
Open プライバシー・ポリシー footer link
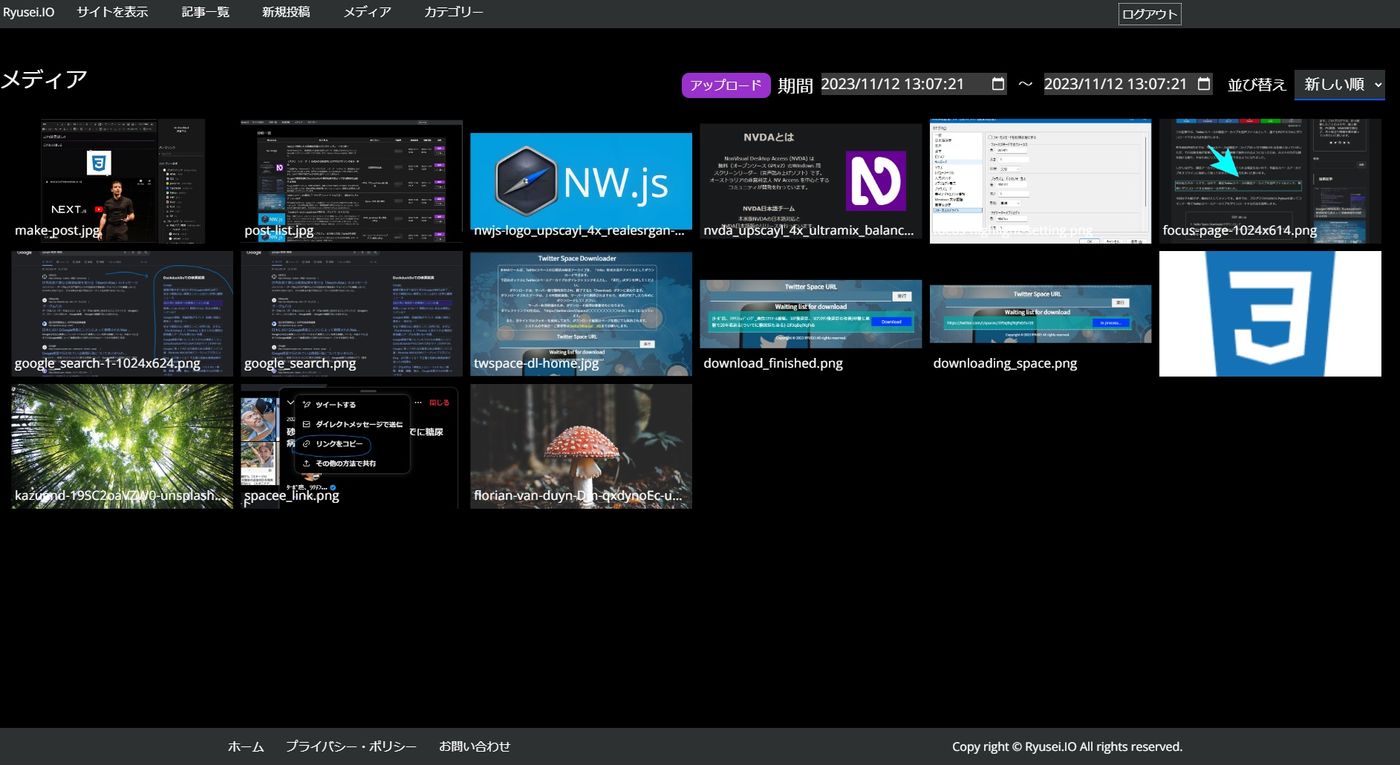[x=351, y=747]
